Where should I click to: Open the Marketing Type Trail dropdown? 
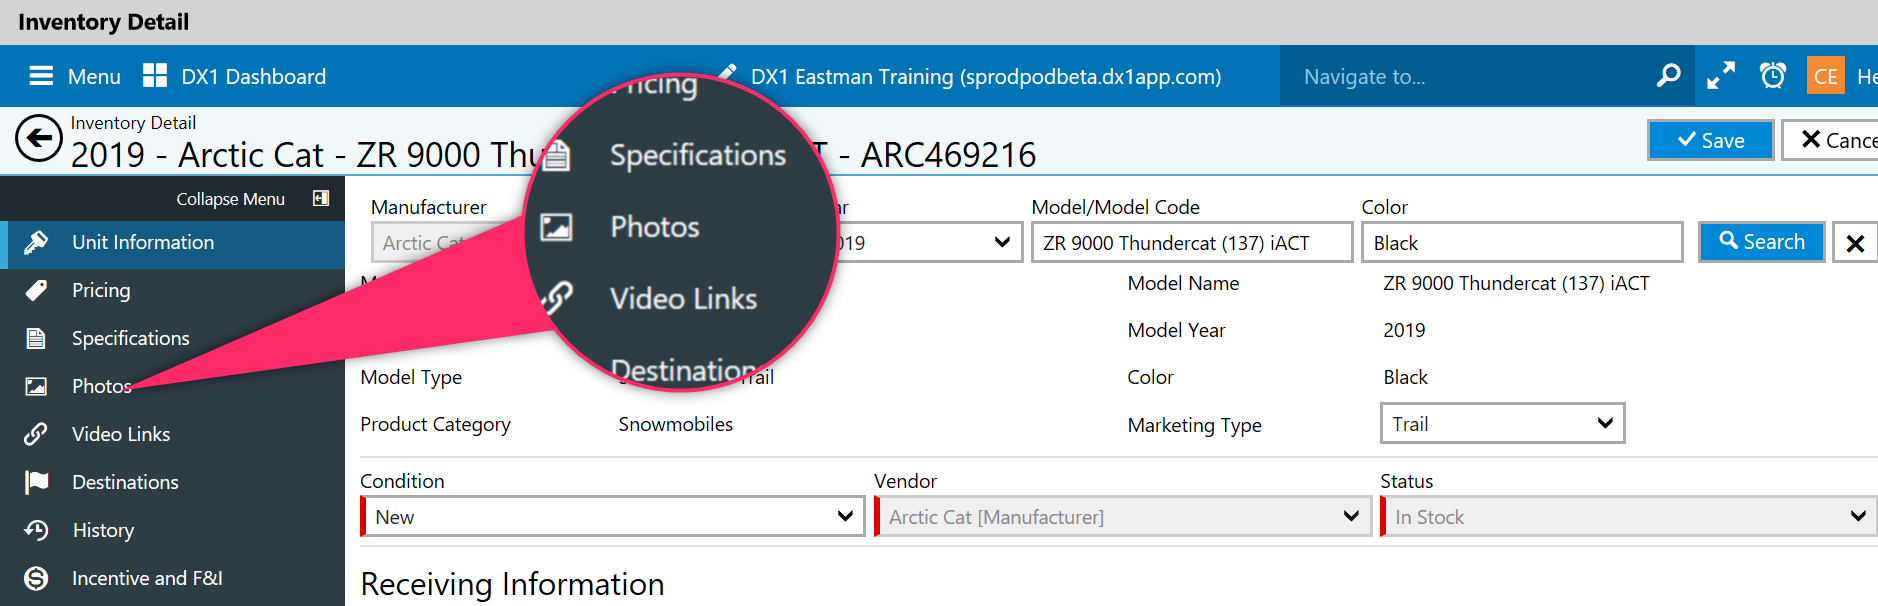1502,423
